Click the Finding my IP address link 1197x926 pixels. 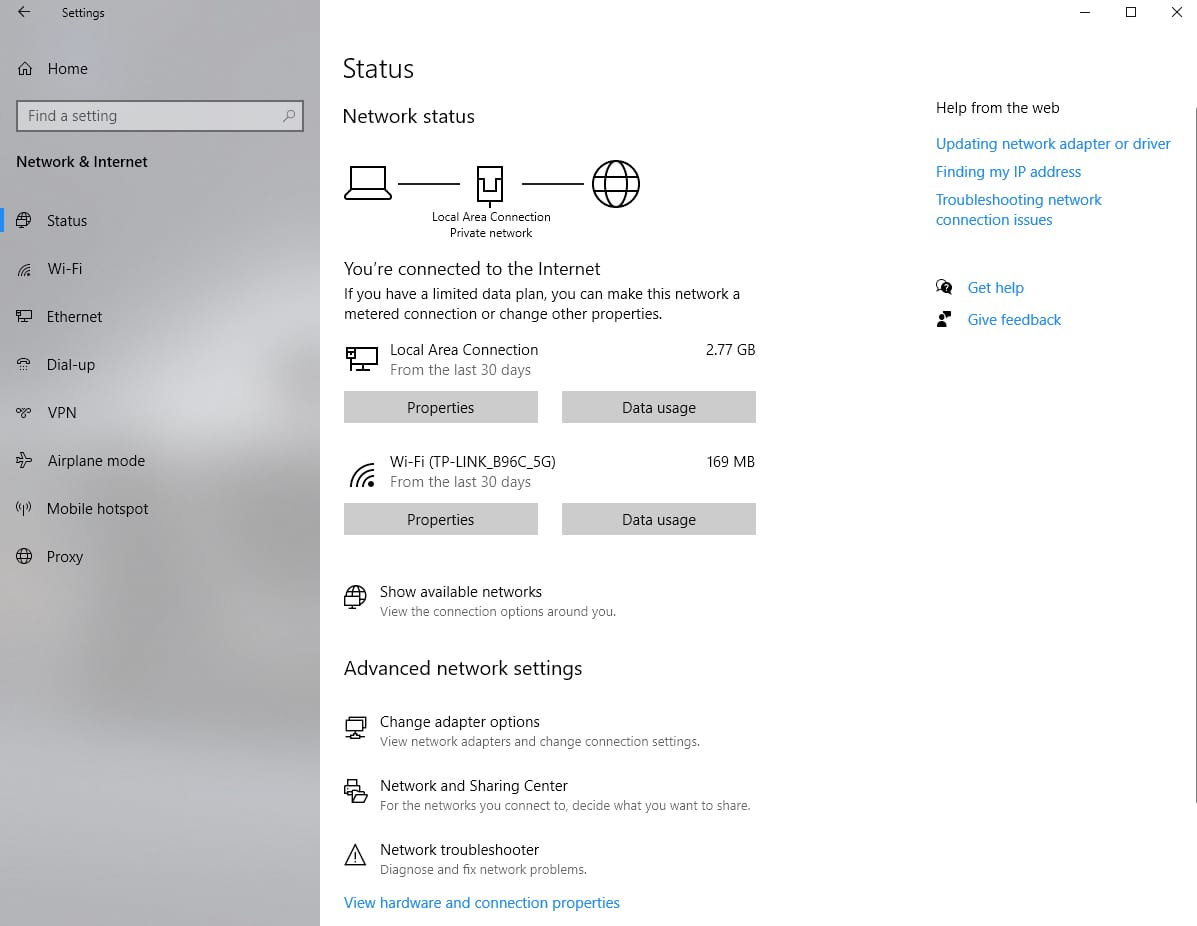1008,172
